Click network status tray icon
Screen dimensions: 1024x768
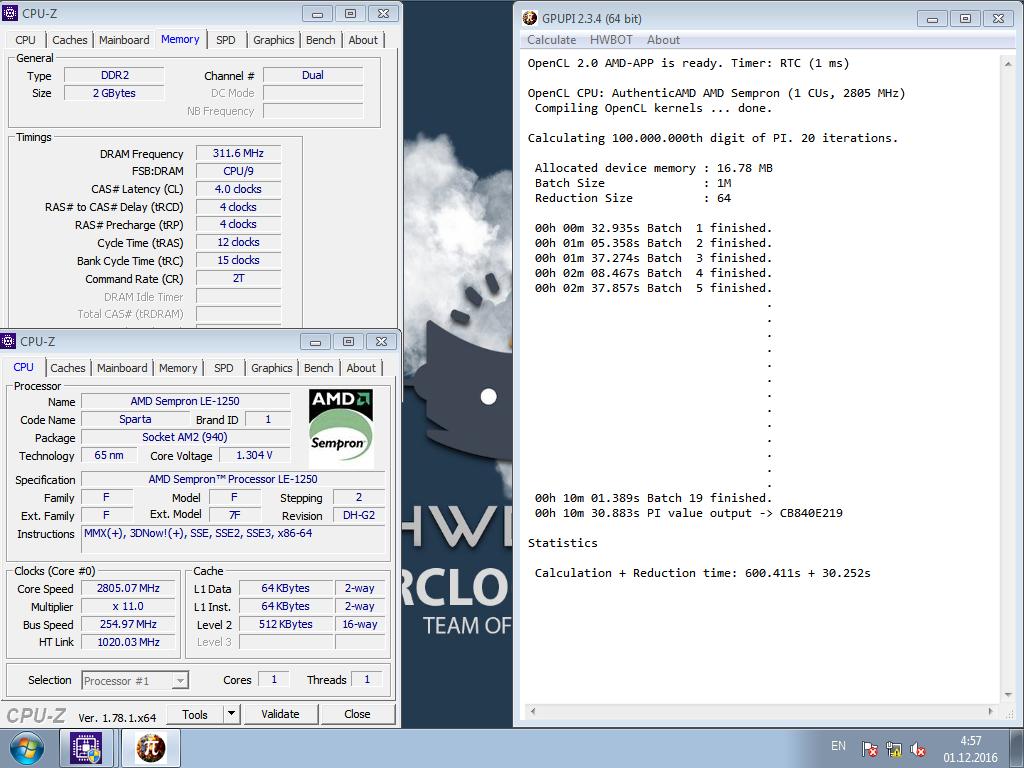tap(893, 749)
